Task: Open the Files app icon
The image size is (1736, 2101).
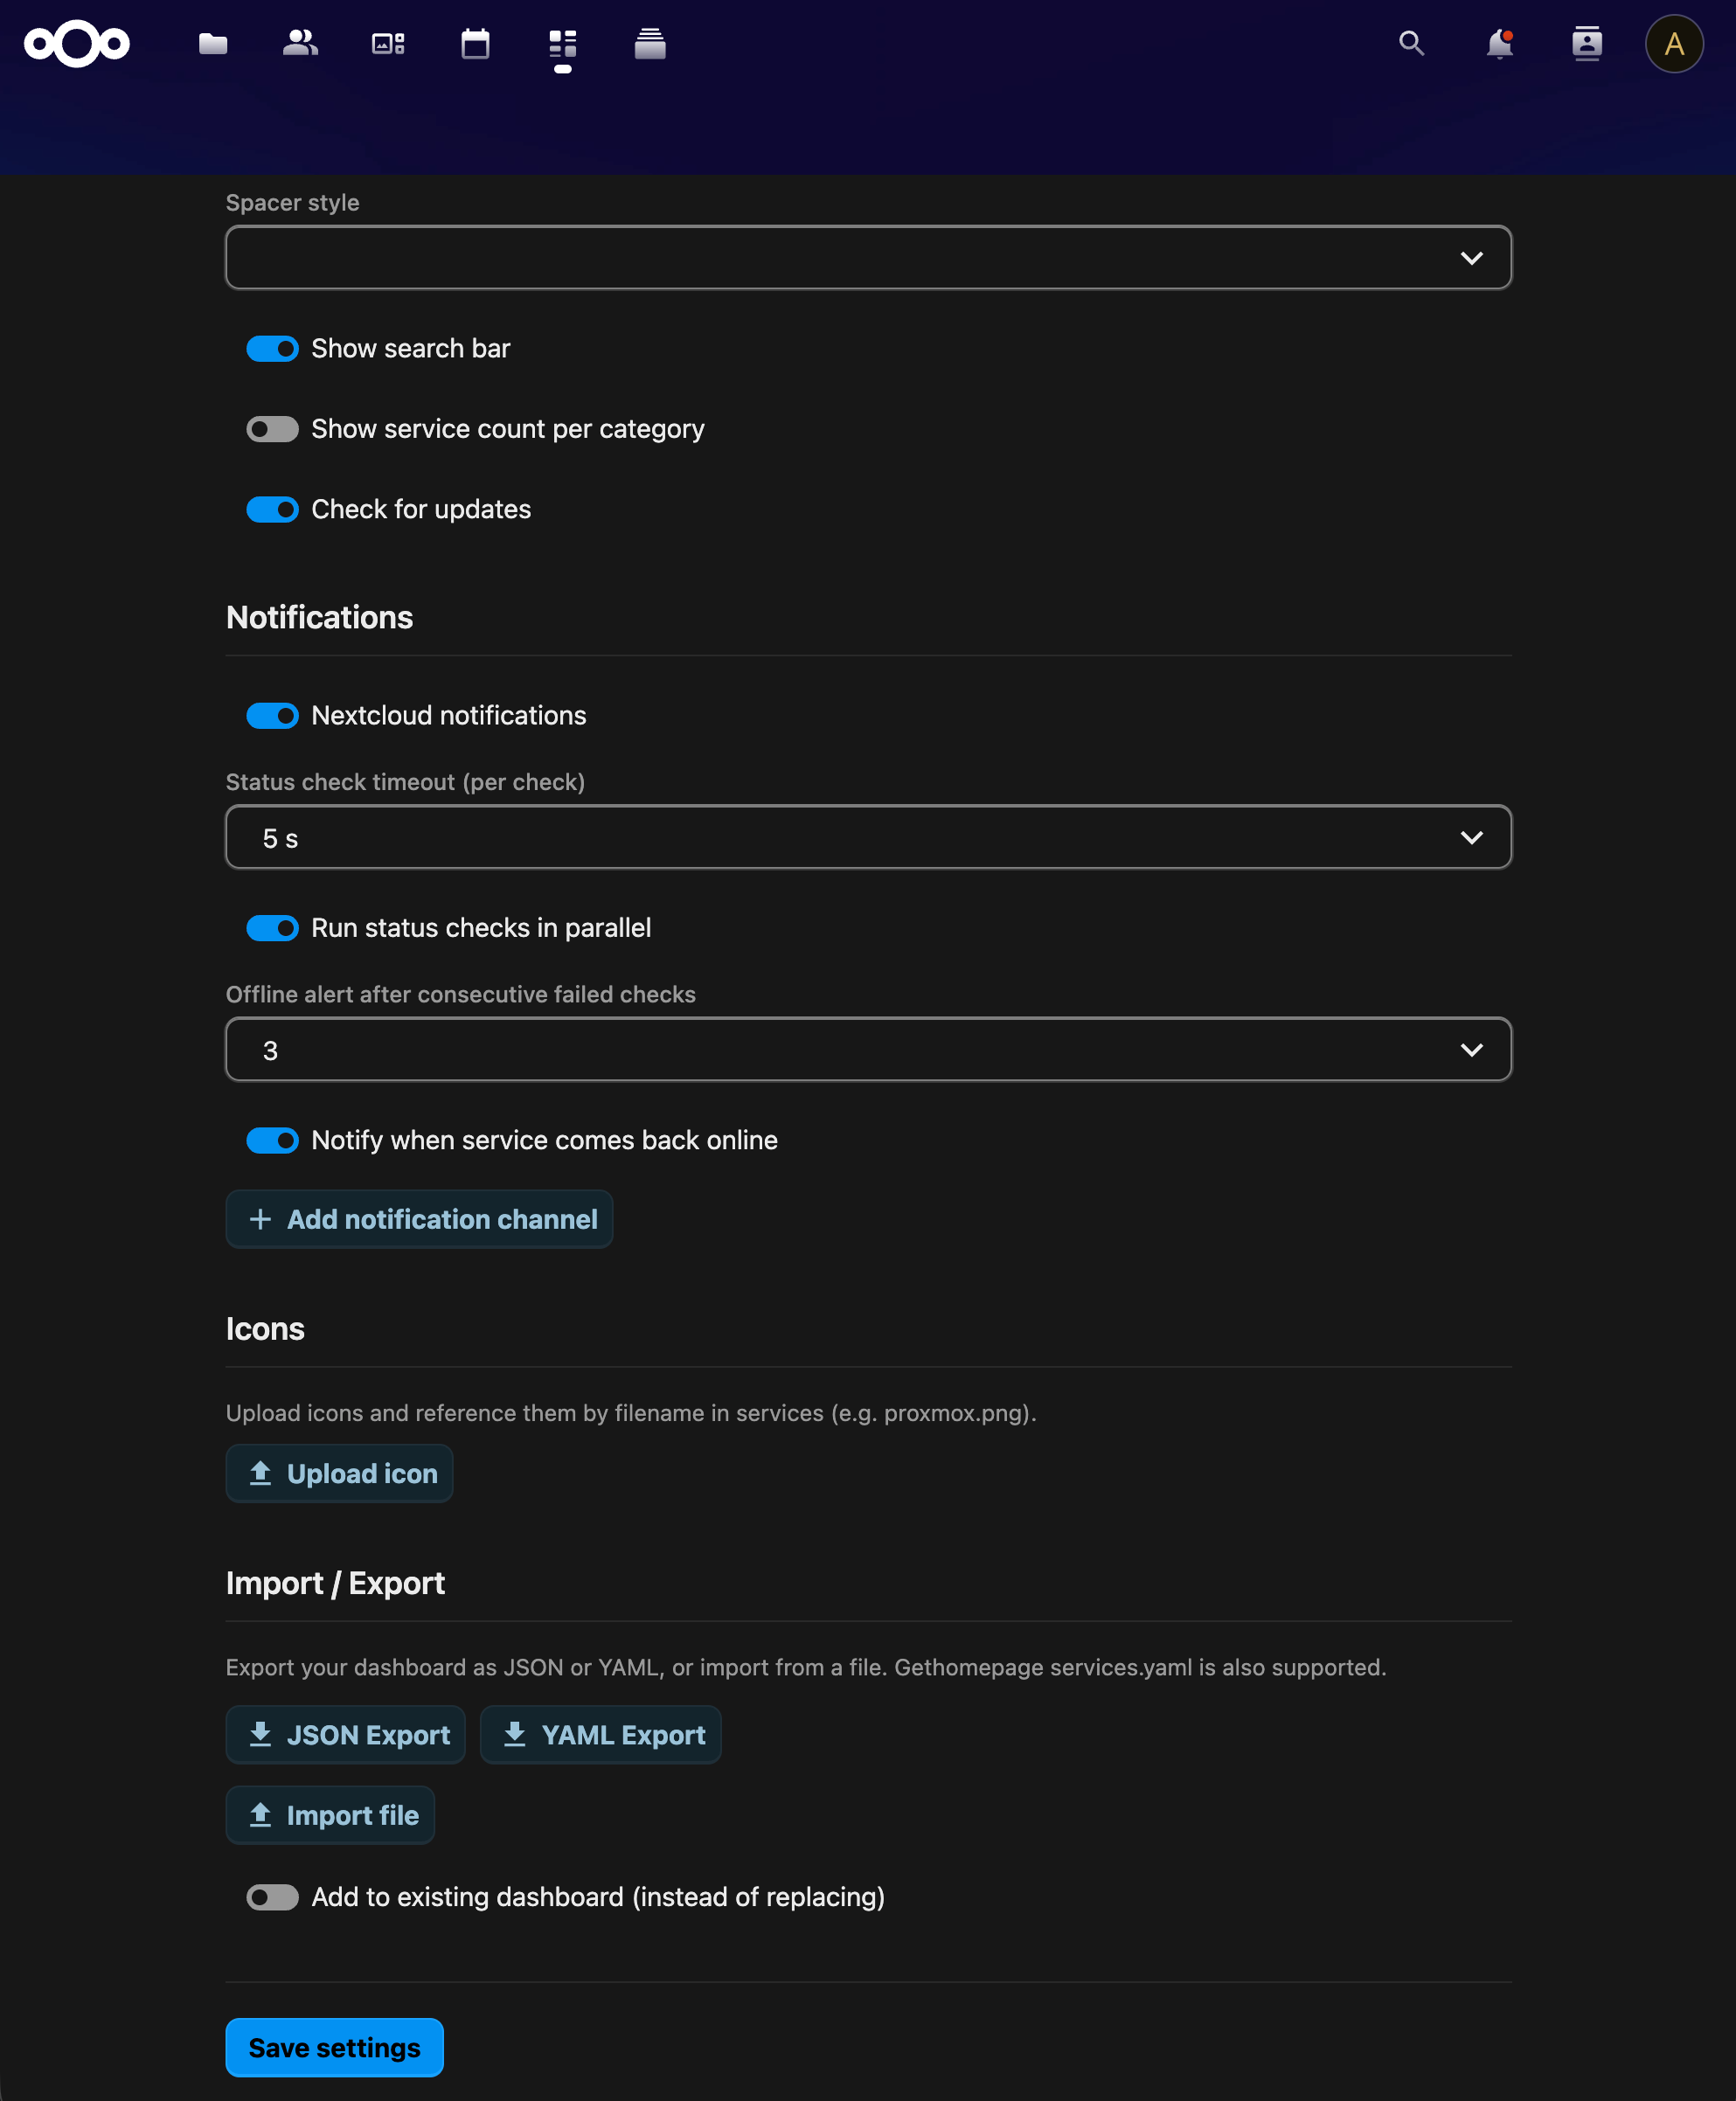Action: point(213,44)
